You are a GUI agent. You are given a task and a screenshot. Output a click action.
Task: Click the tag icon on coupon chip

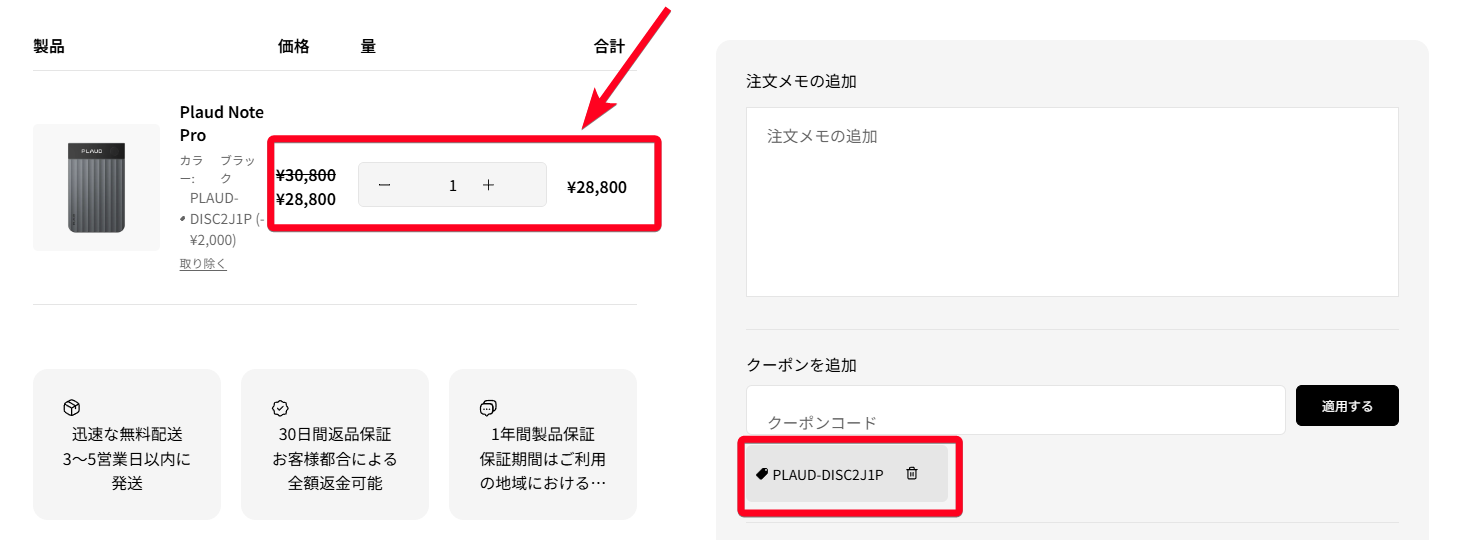762,474
